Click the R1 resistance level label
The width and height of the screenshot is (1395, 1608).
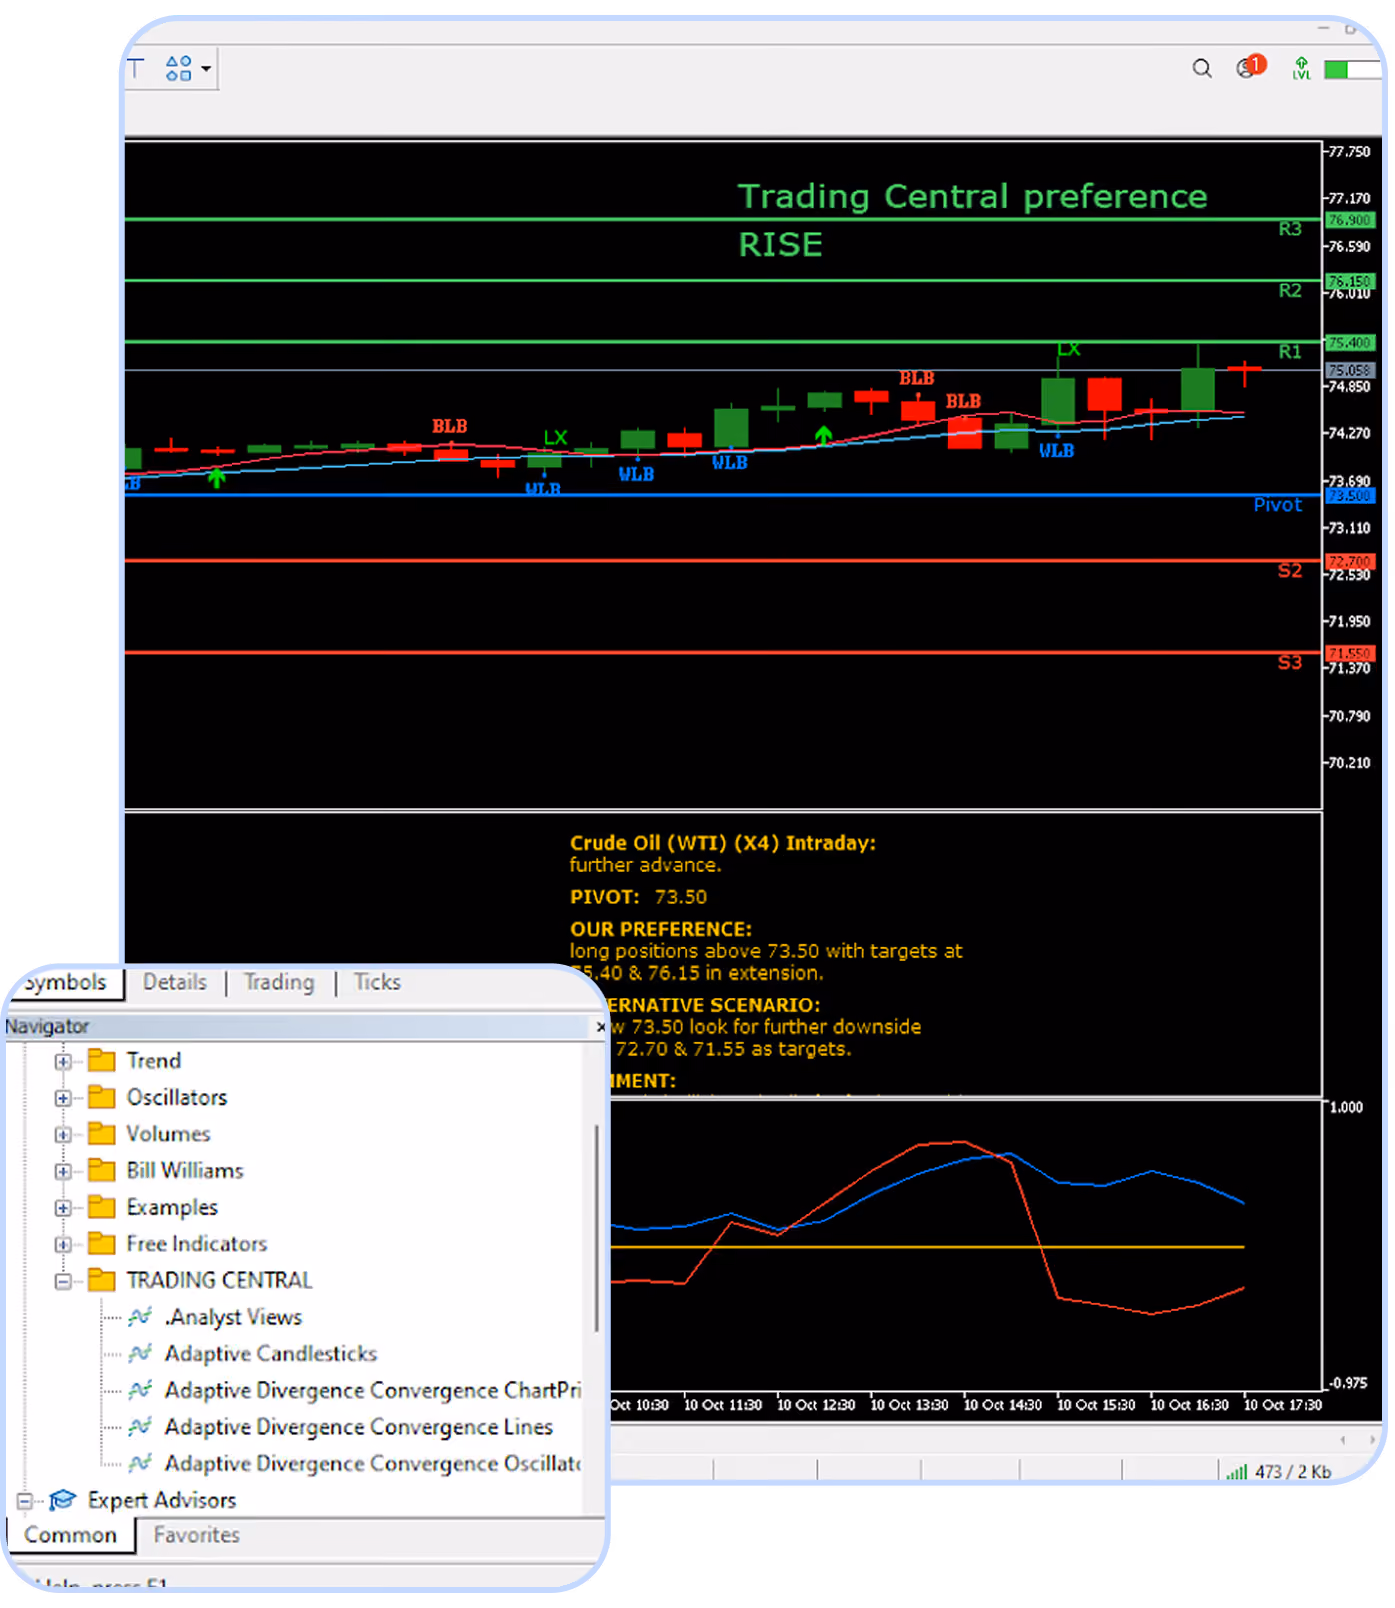[x=1290, y=351]
